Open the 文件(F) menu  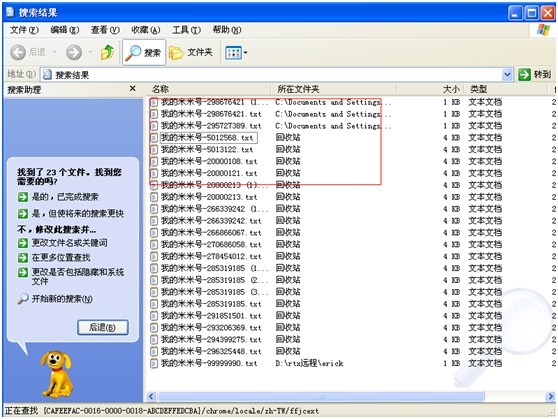point(24,30)
